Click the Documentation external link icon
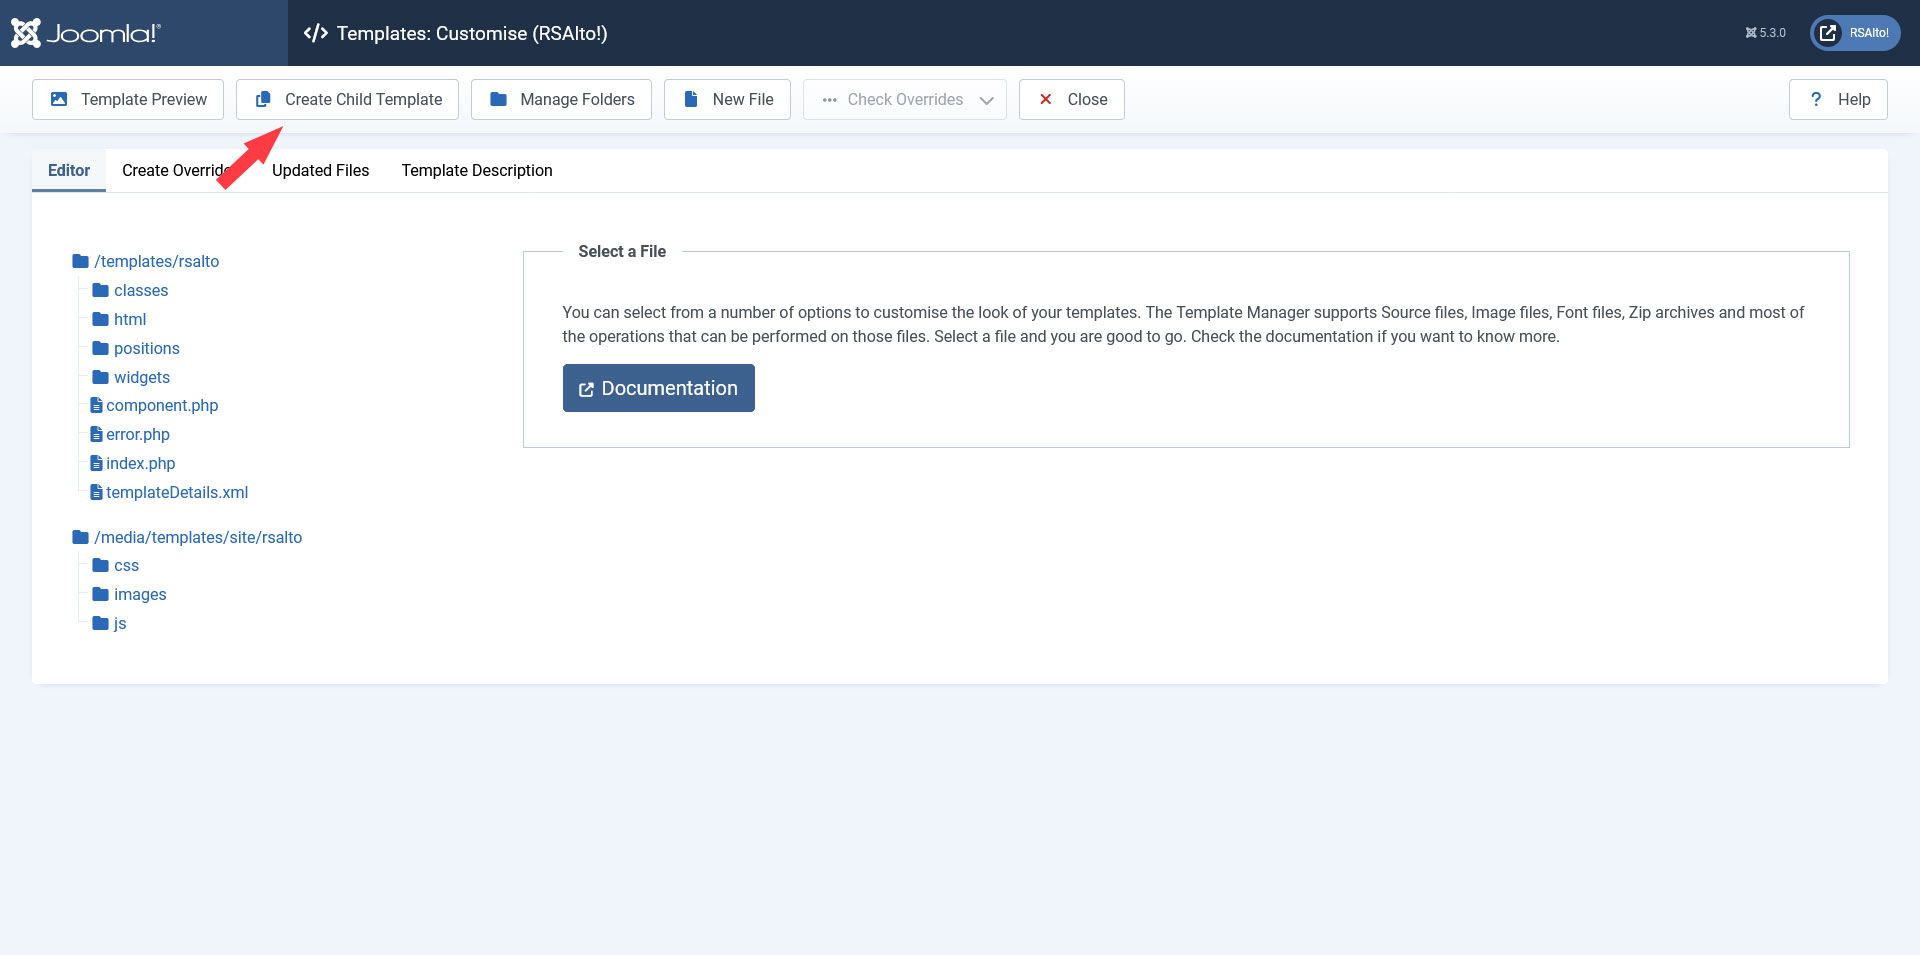Screen dimensions: 1920x955 586,389
